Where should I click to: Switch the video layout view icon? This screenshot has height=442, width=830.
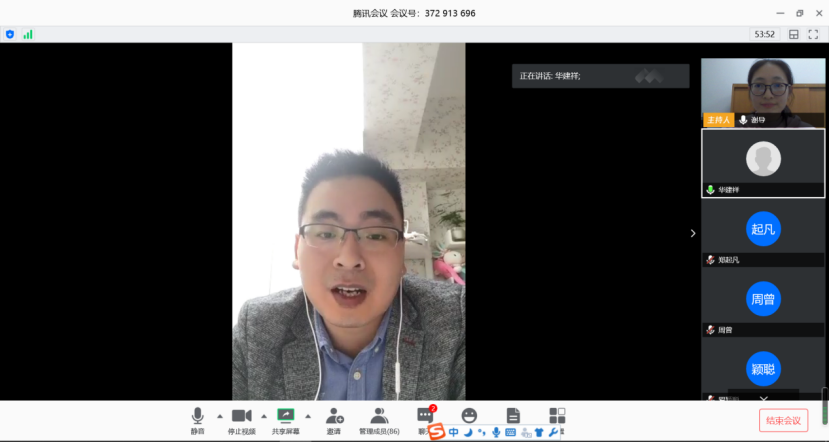coord(794,34)
